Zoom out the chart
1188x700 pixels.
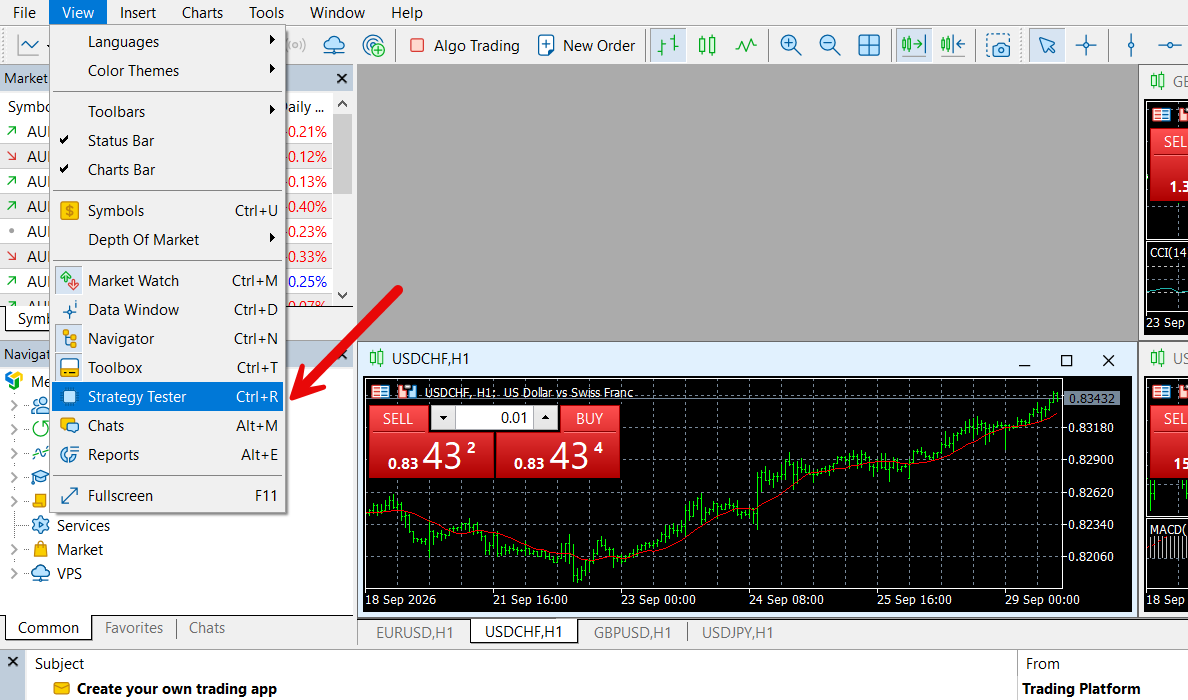coord(830,45)
